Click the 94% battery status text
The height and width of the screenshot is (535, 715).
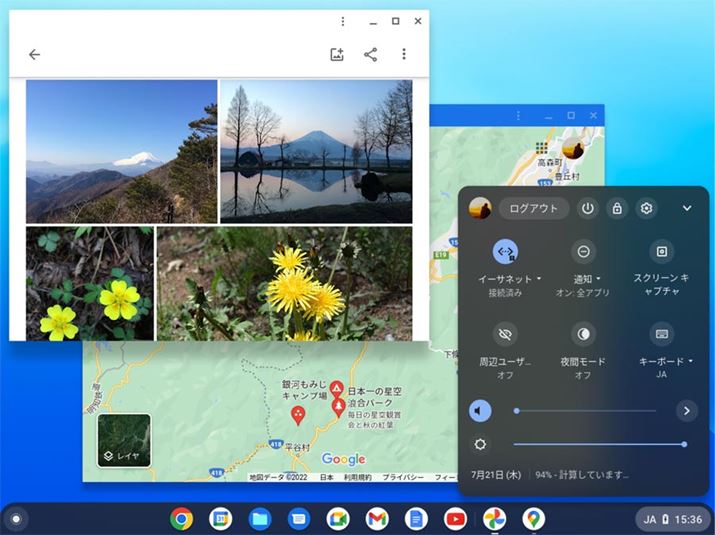tap(582, 475)
